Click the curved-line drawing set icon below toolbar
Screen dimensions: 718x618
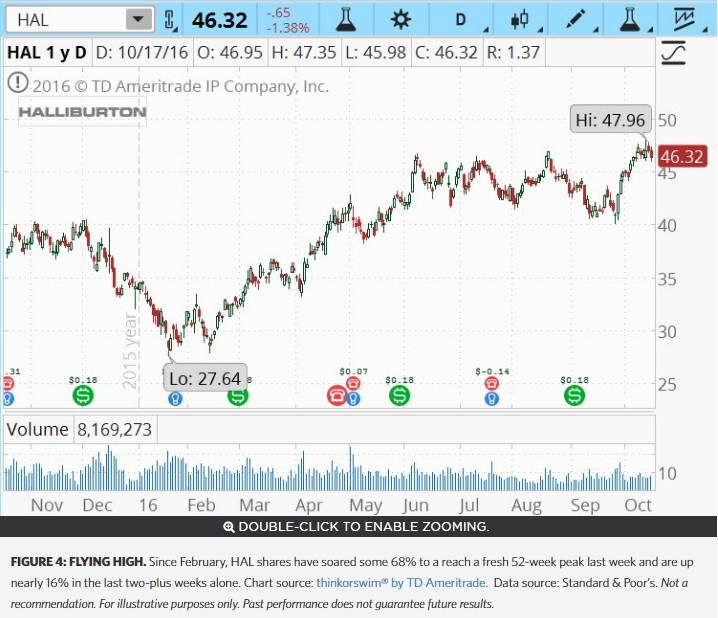click(674, 52)
